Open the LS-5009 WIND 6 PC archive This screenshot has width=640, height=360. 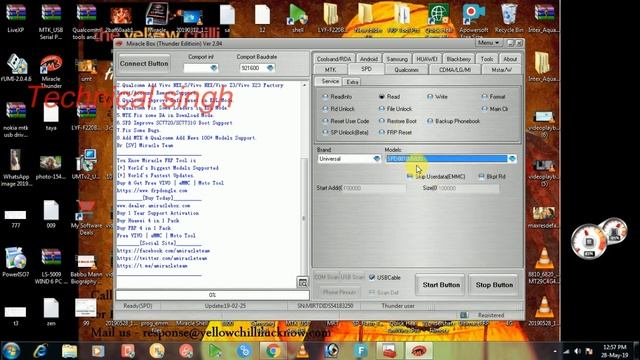pyautogui.click(x=51, y=266)
